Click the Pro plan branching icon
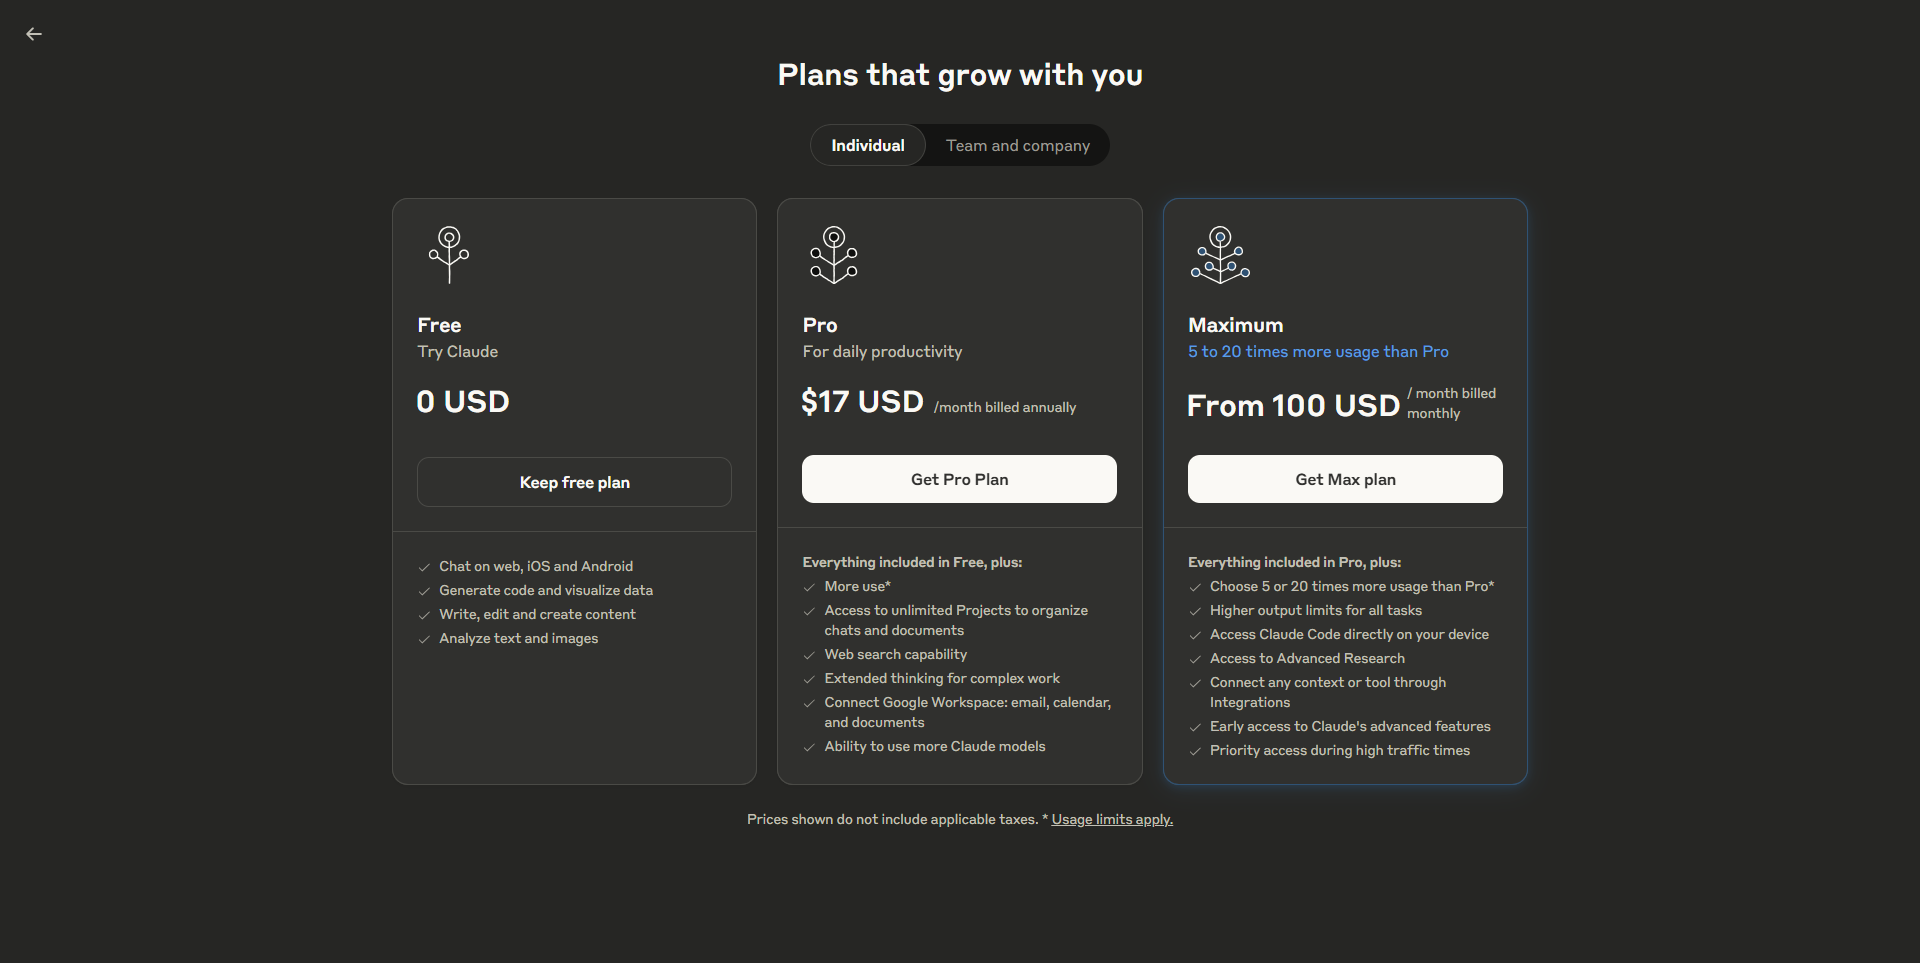Viewport: 1920px width, 963px height. (834, 255)
